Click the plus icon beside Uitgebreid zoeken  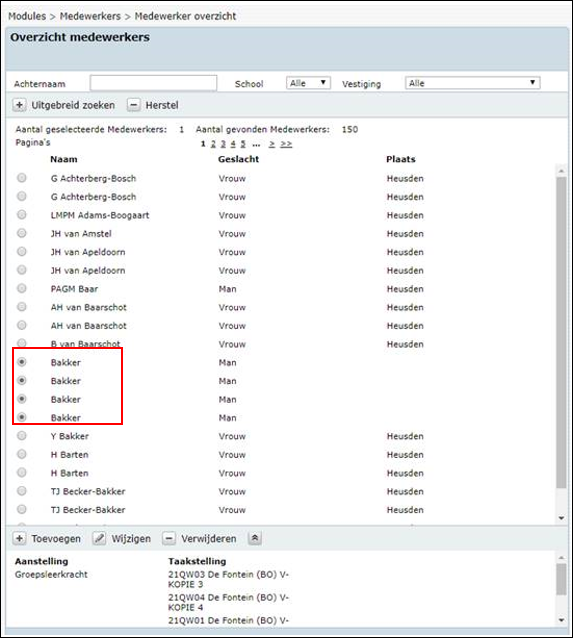coord(19,105)
